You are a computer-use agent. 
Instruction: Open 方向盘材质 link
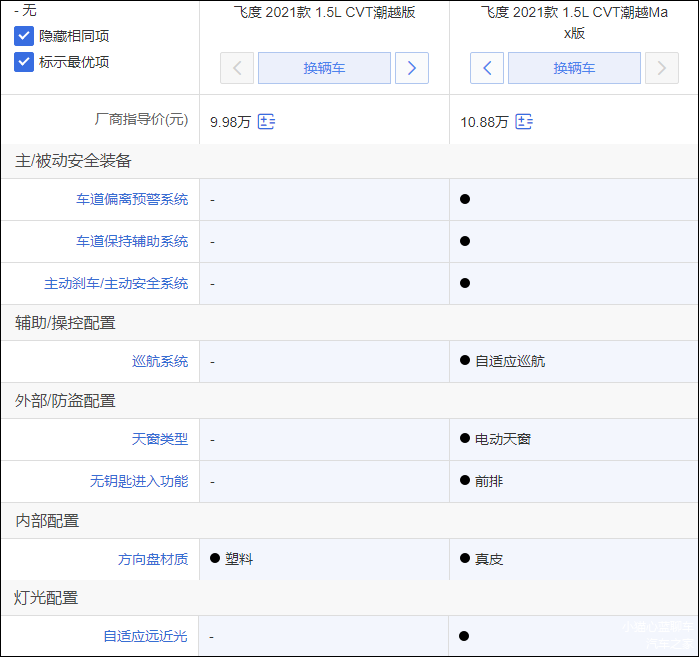[x=153, y=559]
